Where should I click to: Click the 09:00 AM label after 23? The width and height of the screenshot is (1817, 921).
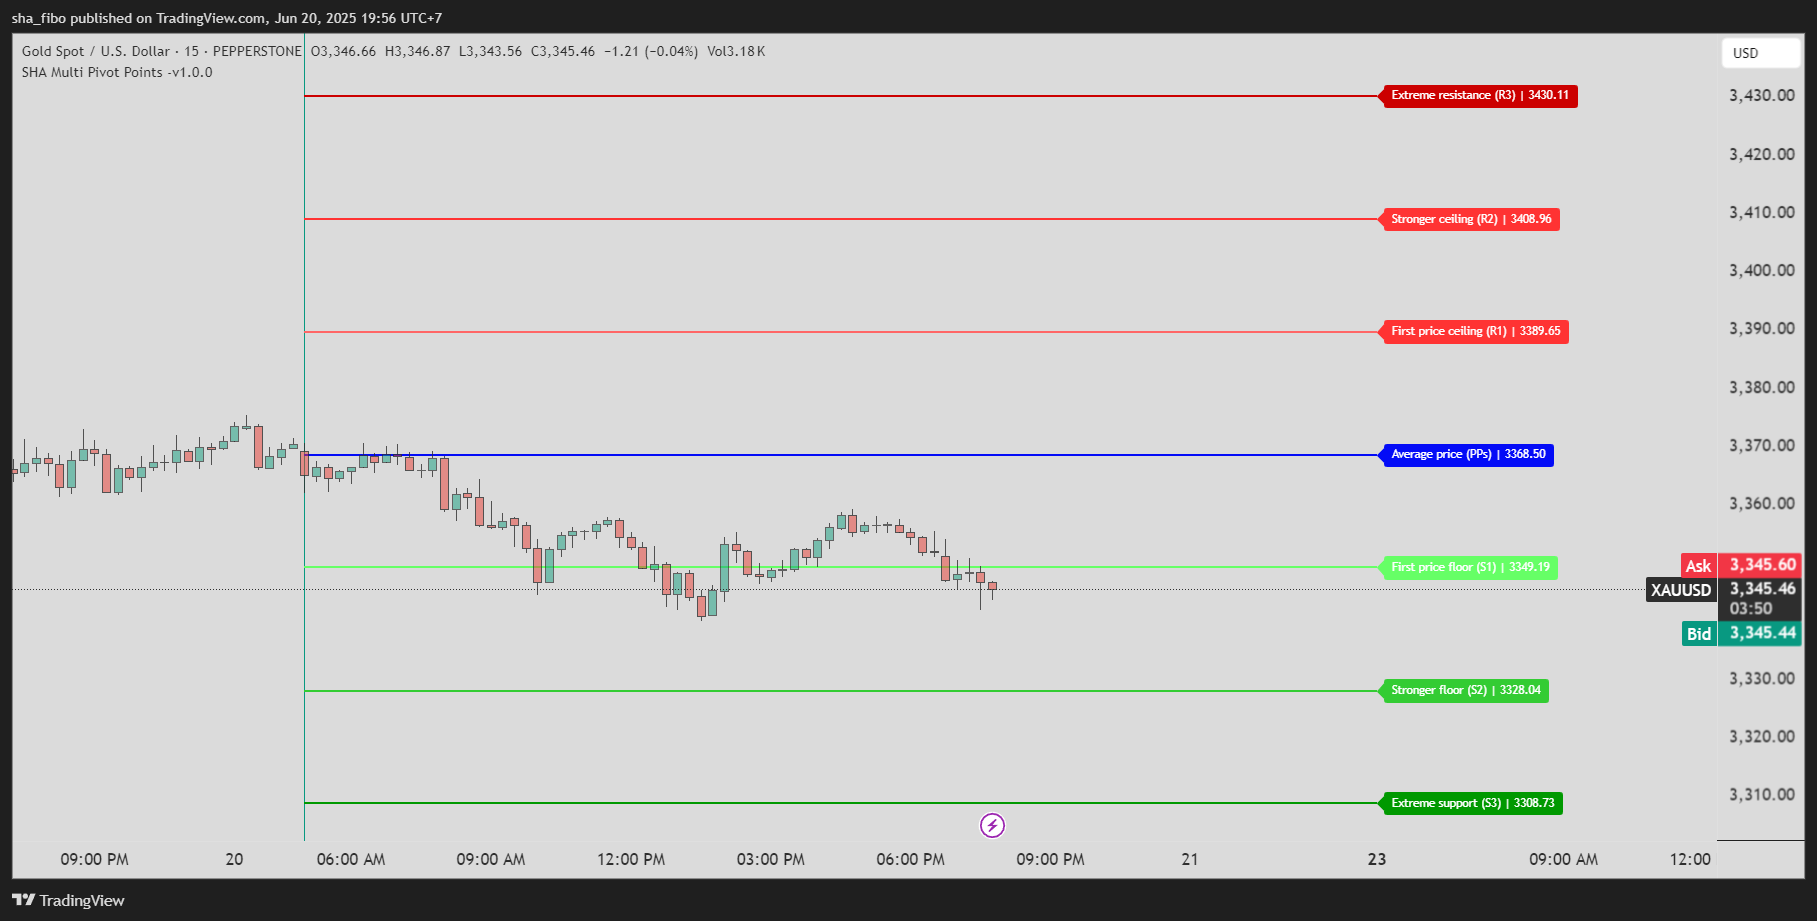[1563, 859]
